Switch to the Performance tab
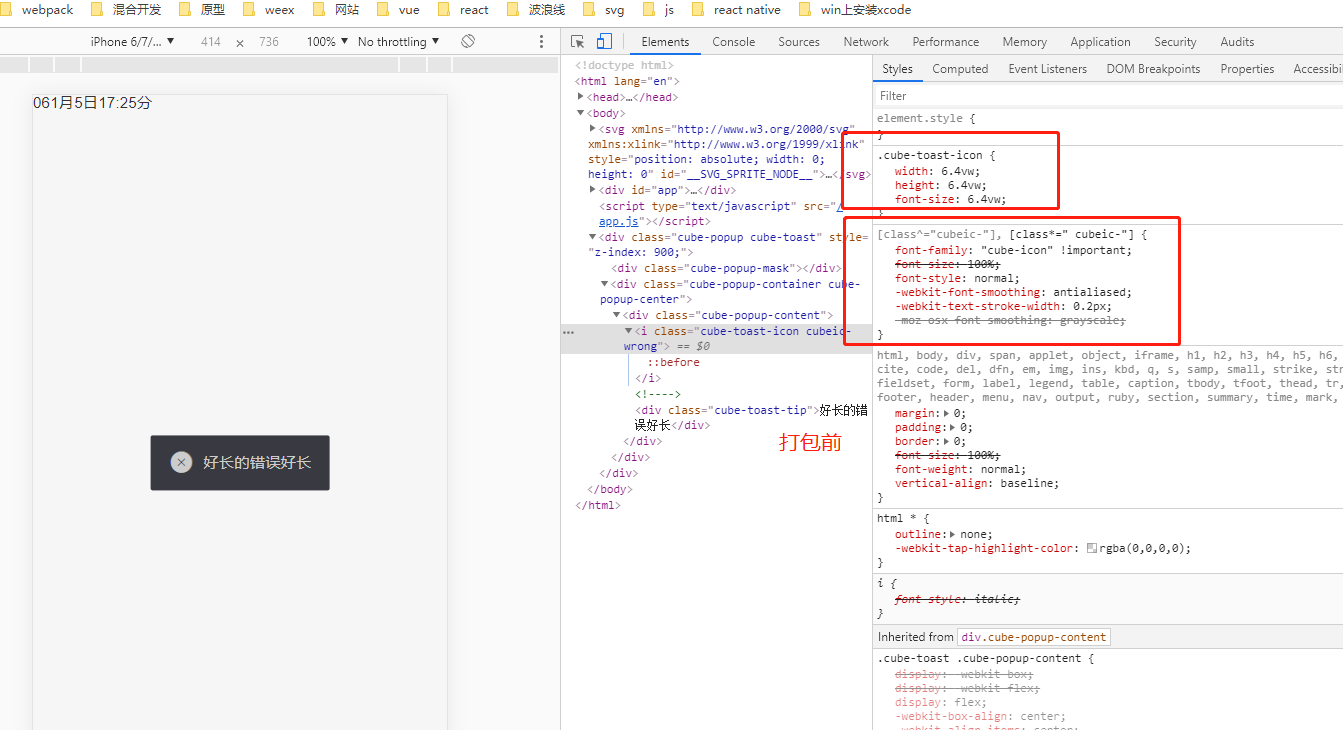Screen dimensions: 1343x730 946,42
